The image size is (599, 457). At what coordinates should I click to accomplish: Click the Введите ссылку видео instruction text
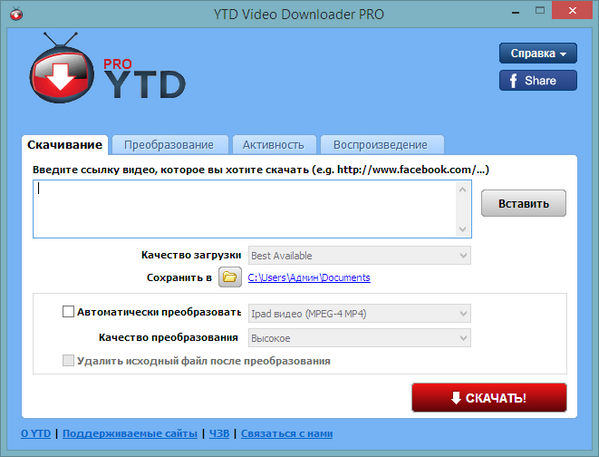pos(261,170)
